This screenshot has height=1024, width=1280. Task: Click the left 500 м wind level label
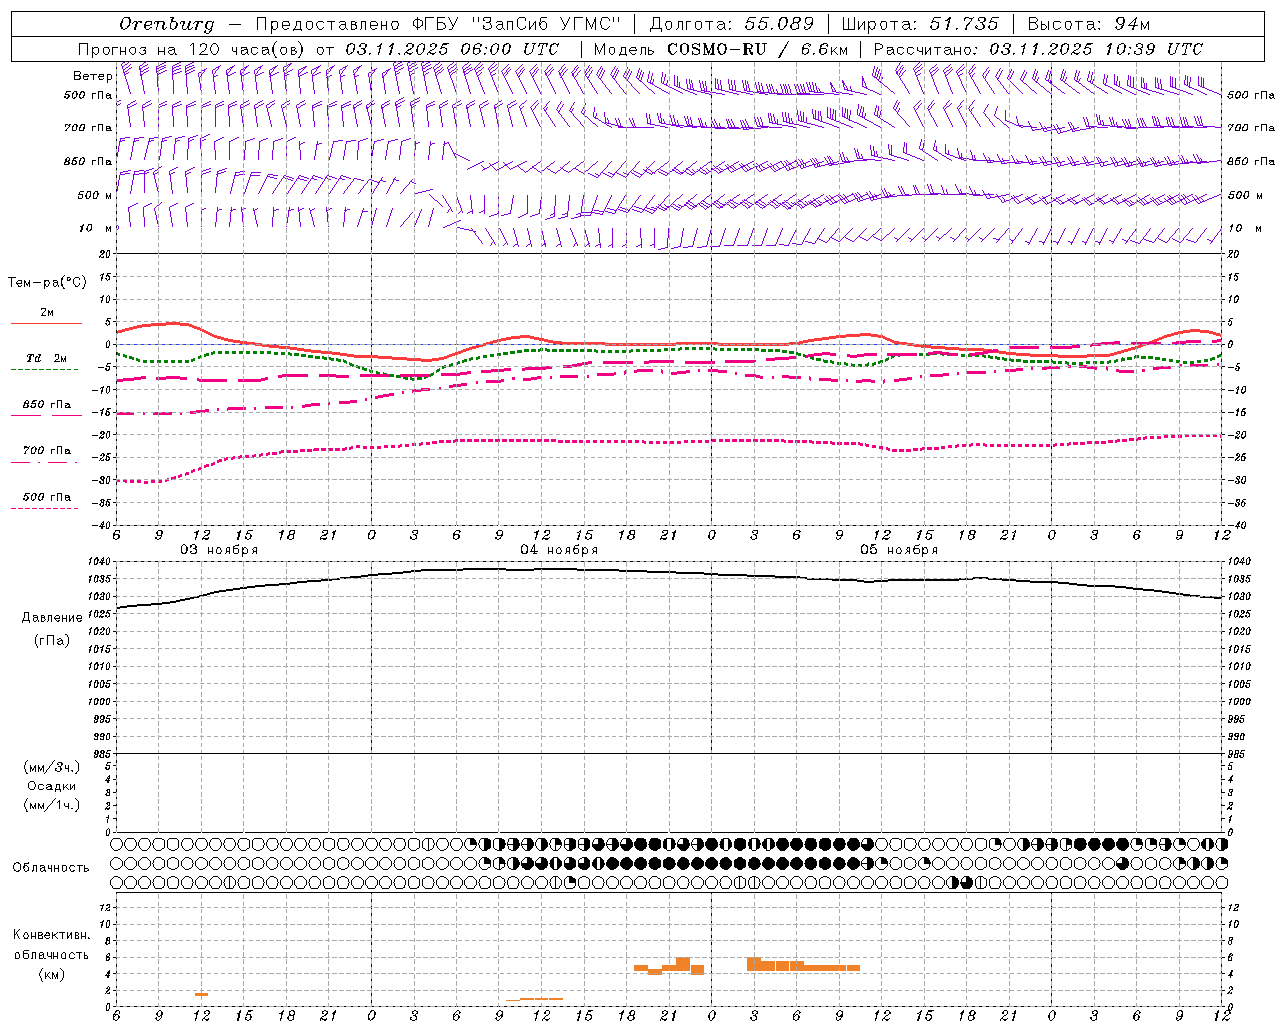(94, 195)
